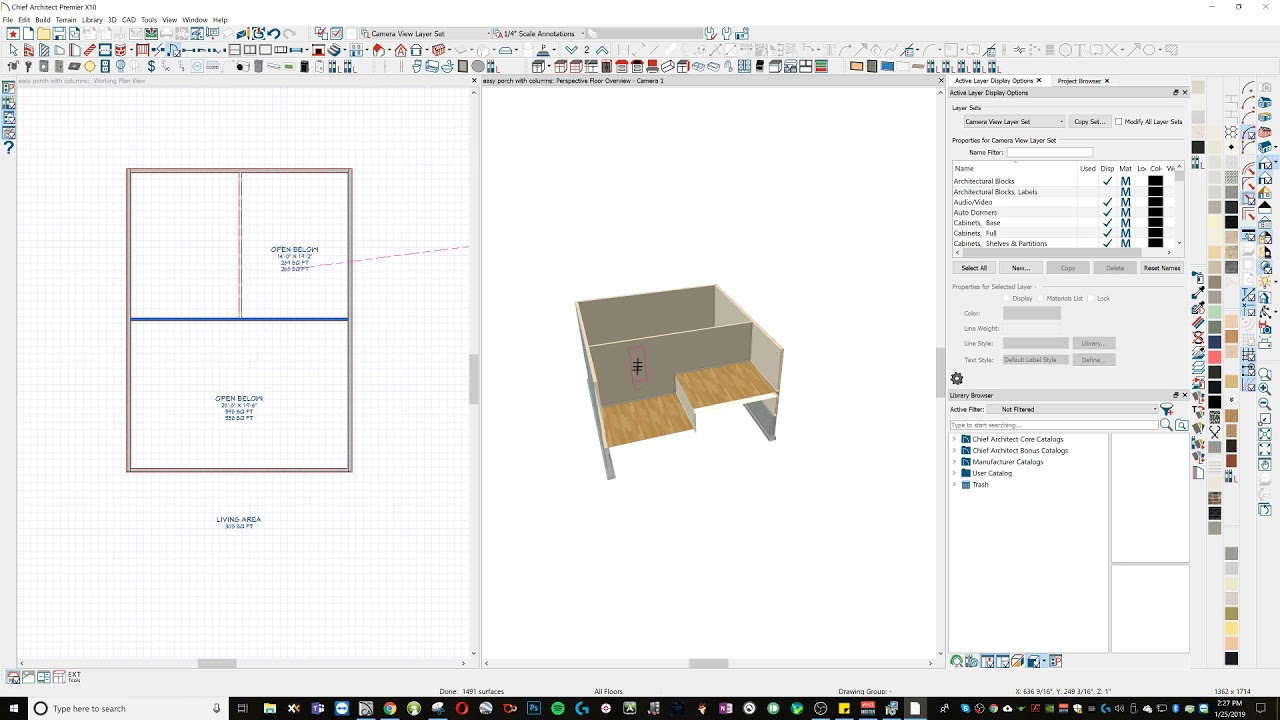Click the dollar sign materials list icon
The width and height of the screenshot is (1280, 720).
(151, 66)
